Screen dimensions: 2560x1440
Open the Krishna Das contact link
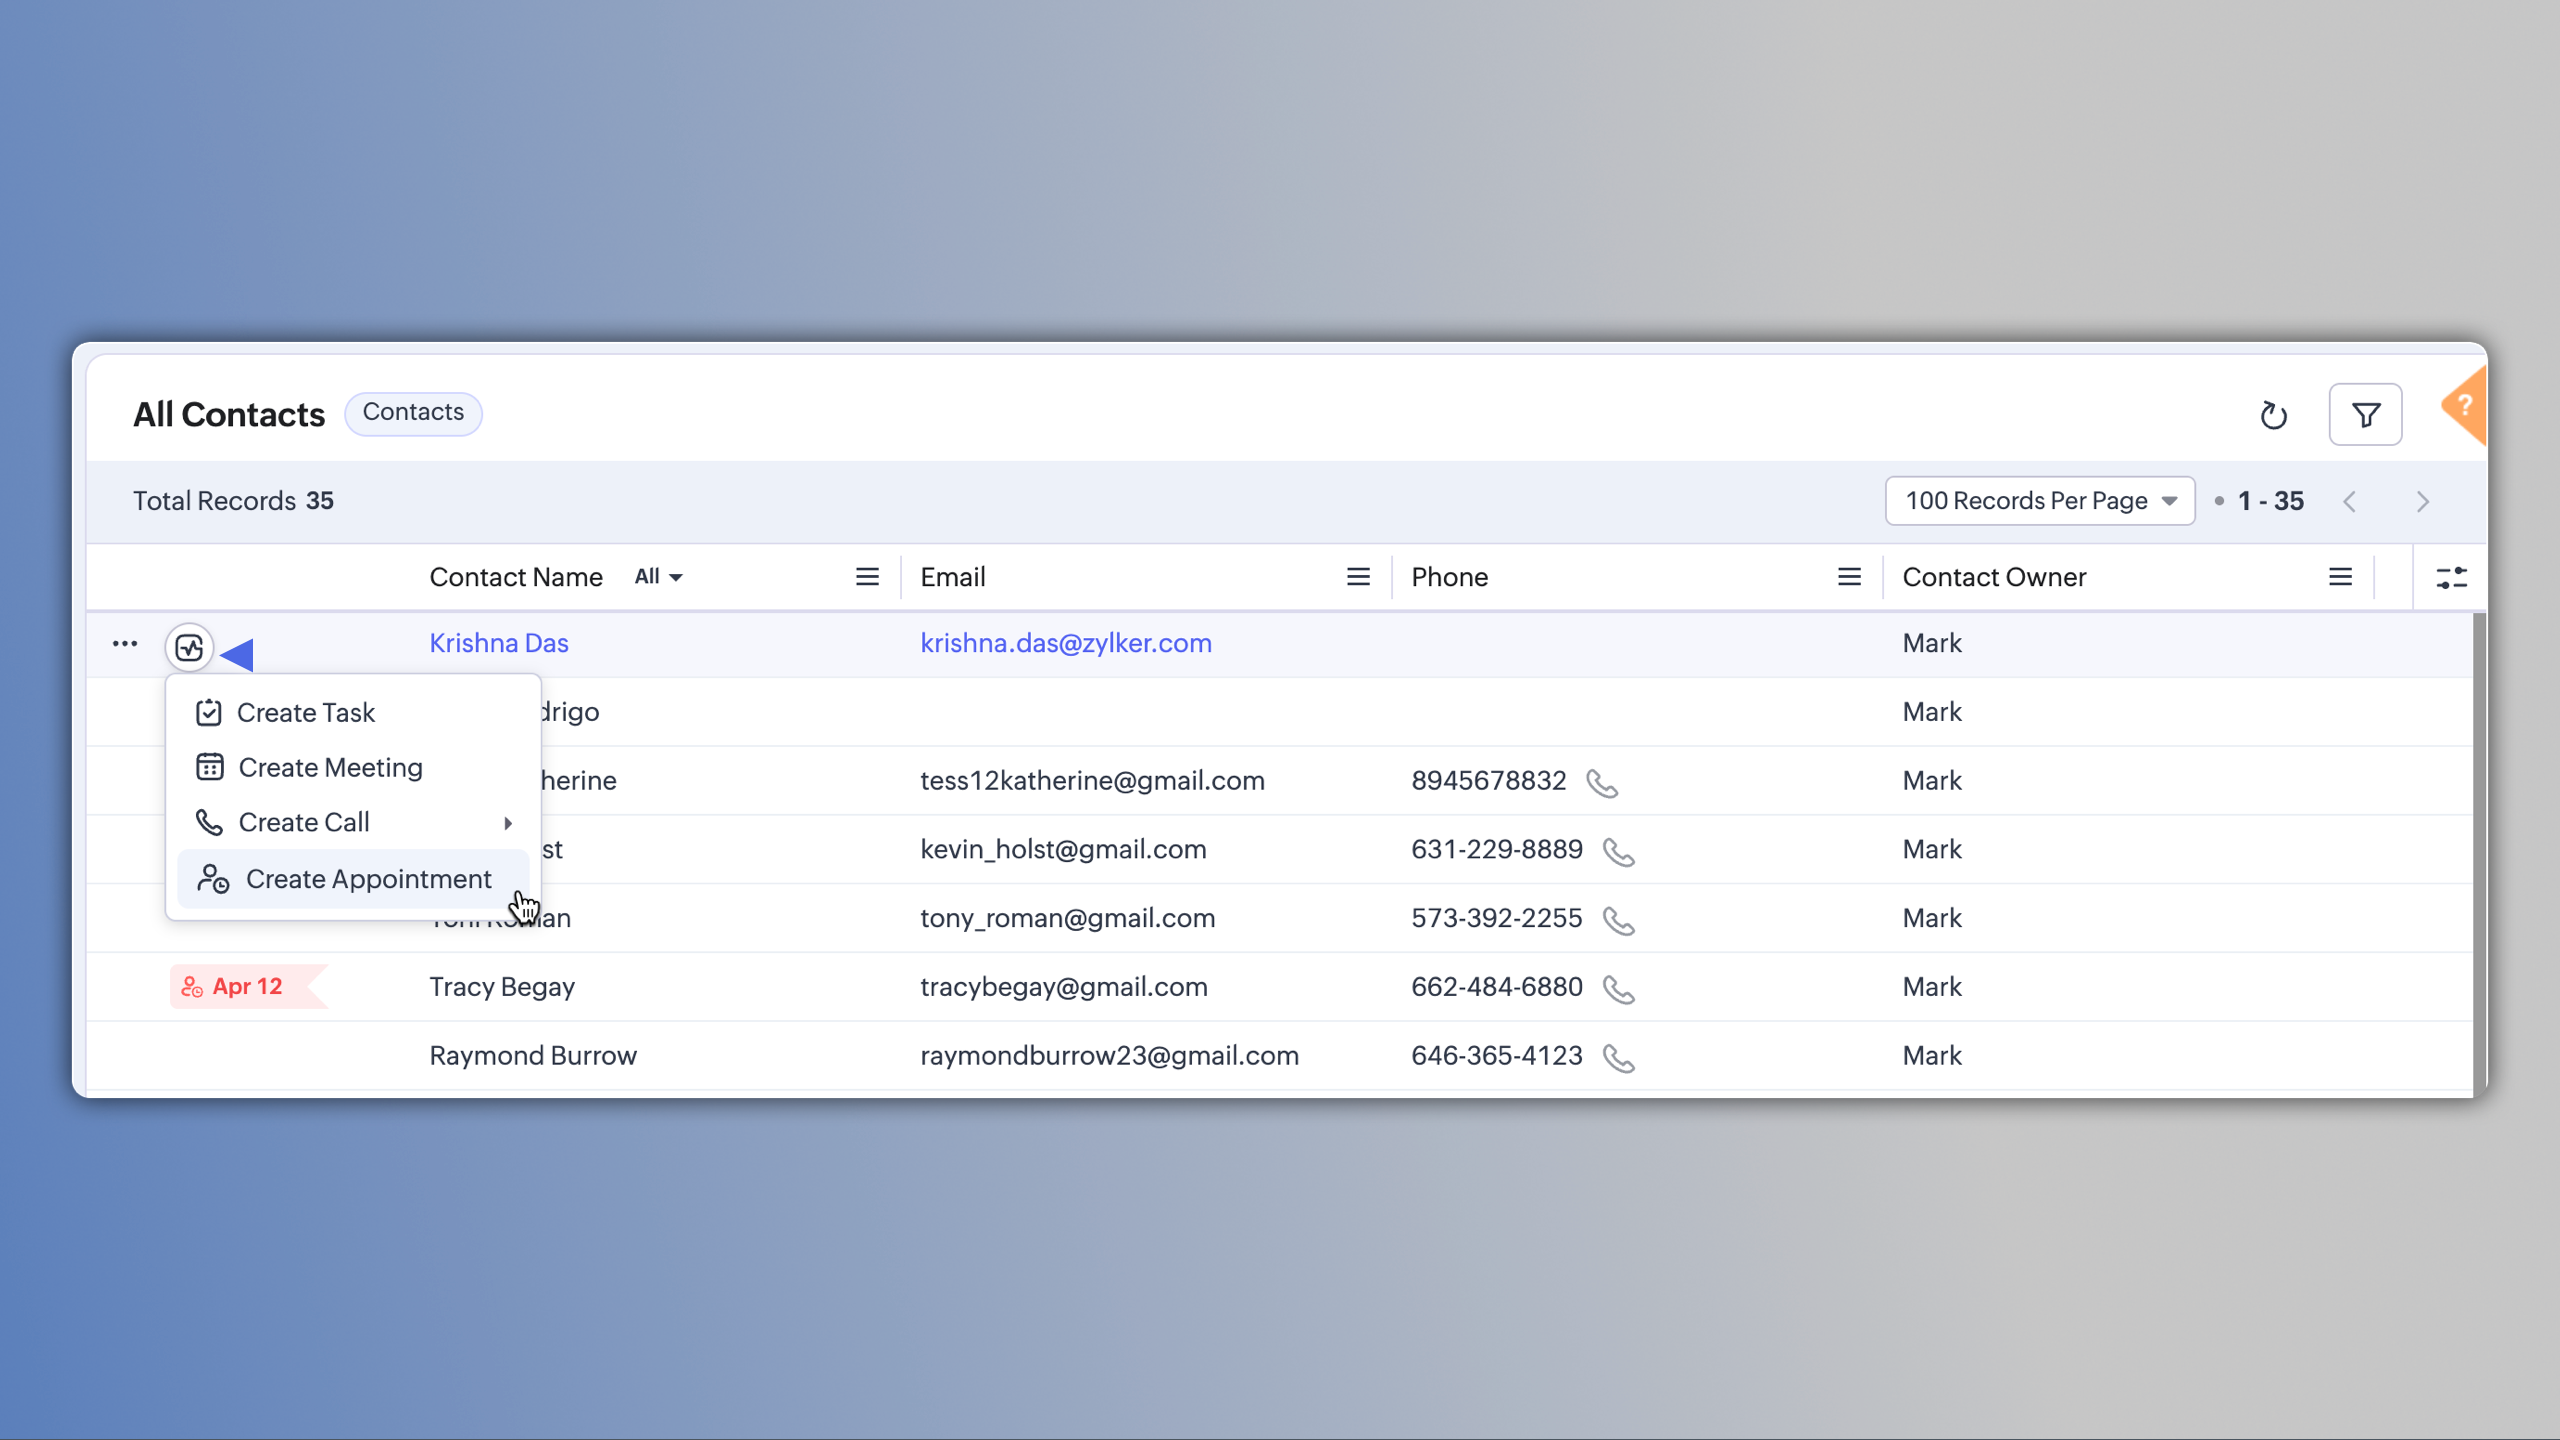point(499,643)
